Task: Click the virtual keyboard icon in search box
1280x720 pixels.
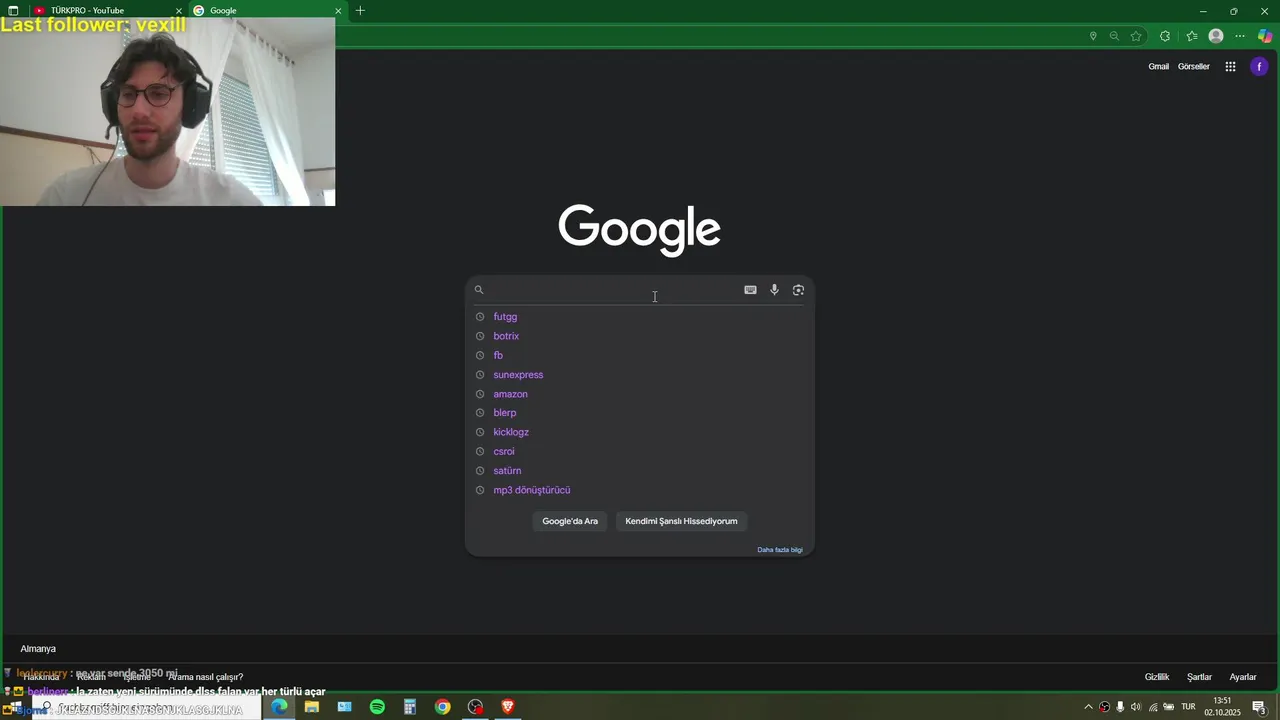Action: tap(750, 290)
